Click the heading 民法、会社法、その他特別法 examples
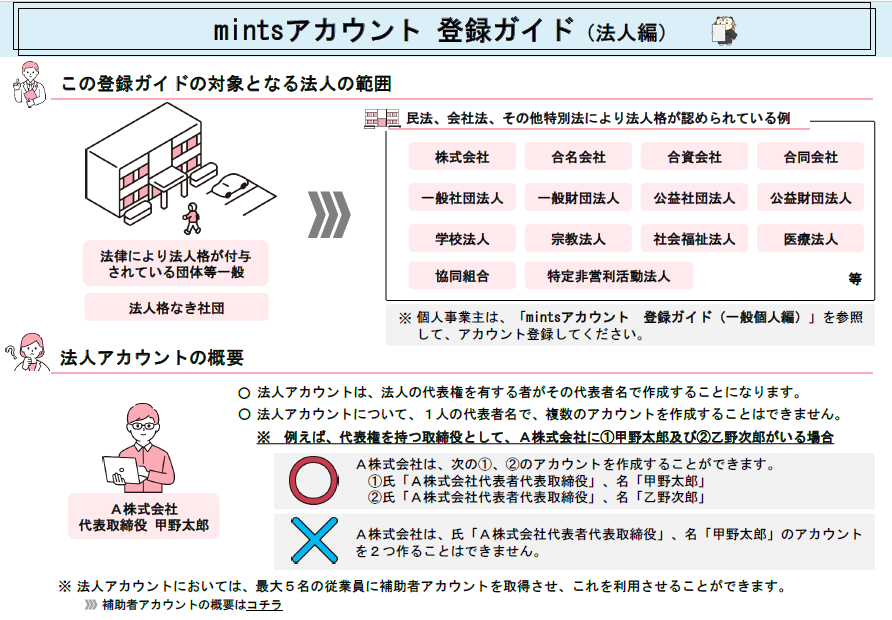Screen dimensions: 892x620 click(x=598, y=118)
